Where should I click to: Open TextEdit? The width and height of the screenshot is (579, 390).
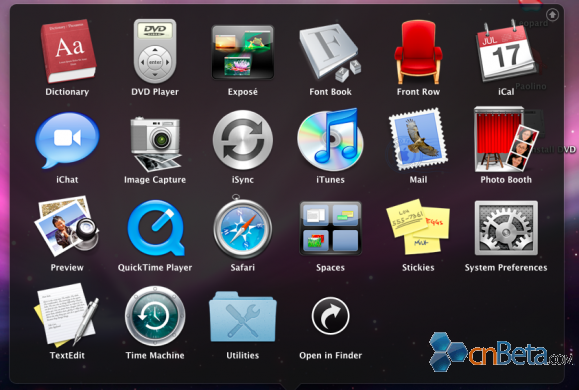(67, 315)
